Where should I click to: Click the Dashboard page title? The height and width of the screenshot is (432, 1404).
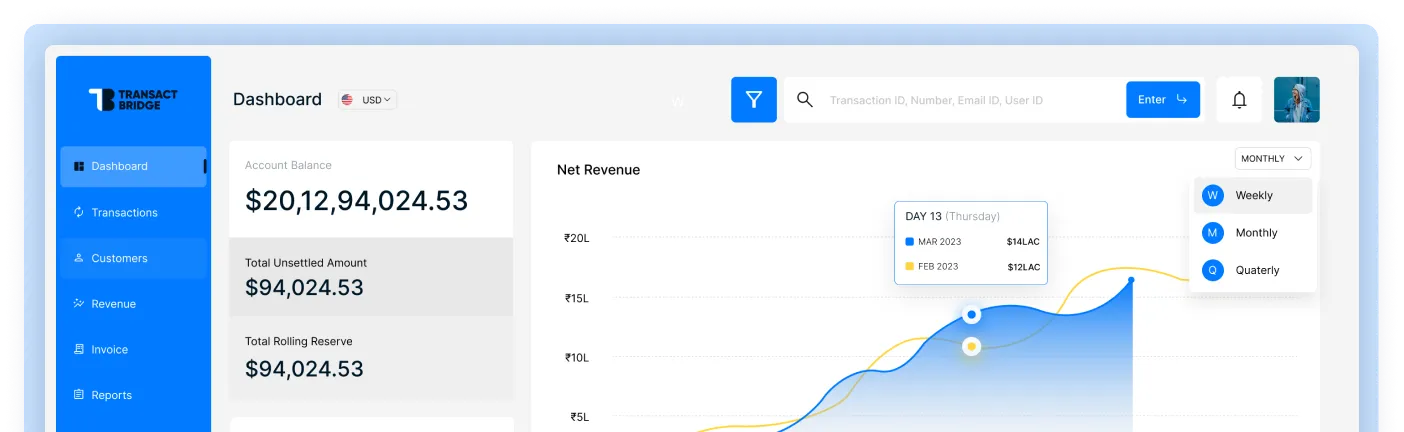(x=277, y=99)
